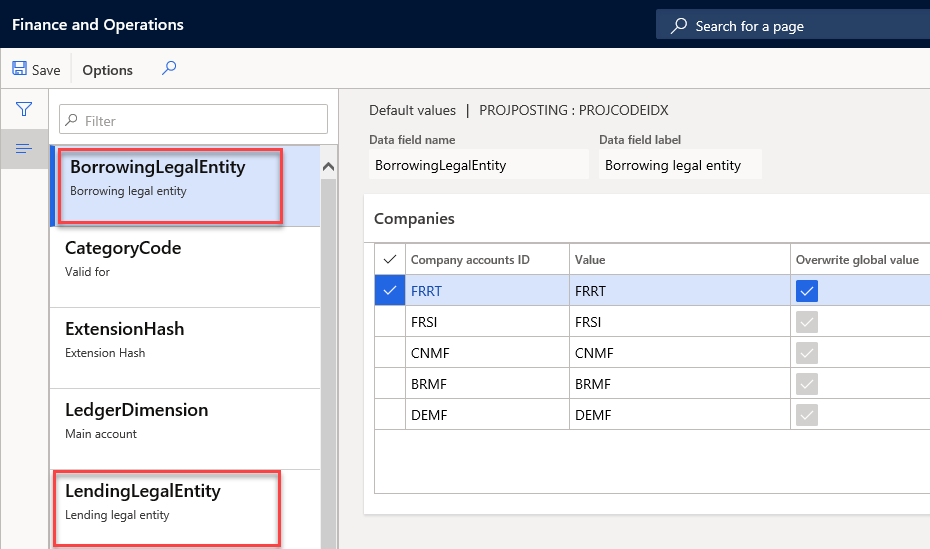
Task: Check Overwrite global value for FRSI
Action: pos(808,322)
